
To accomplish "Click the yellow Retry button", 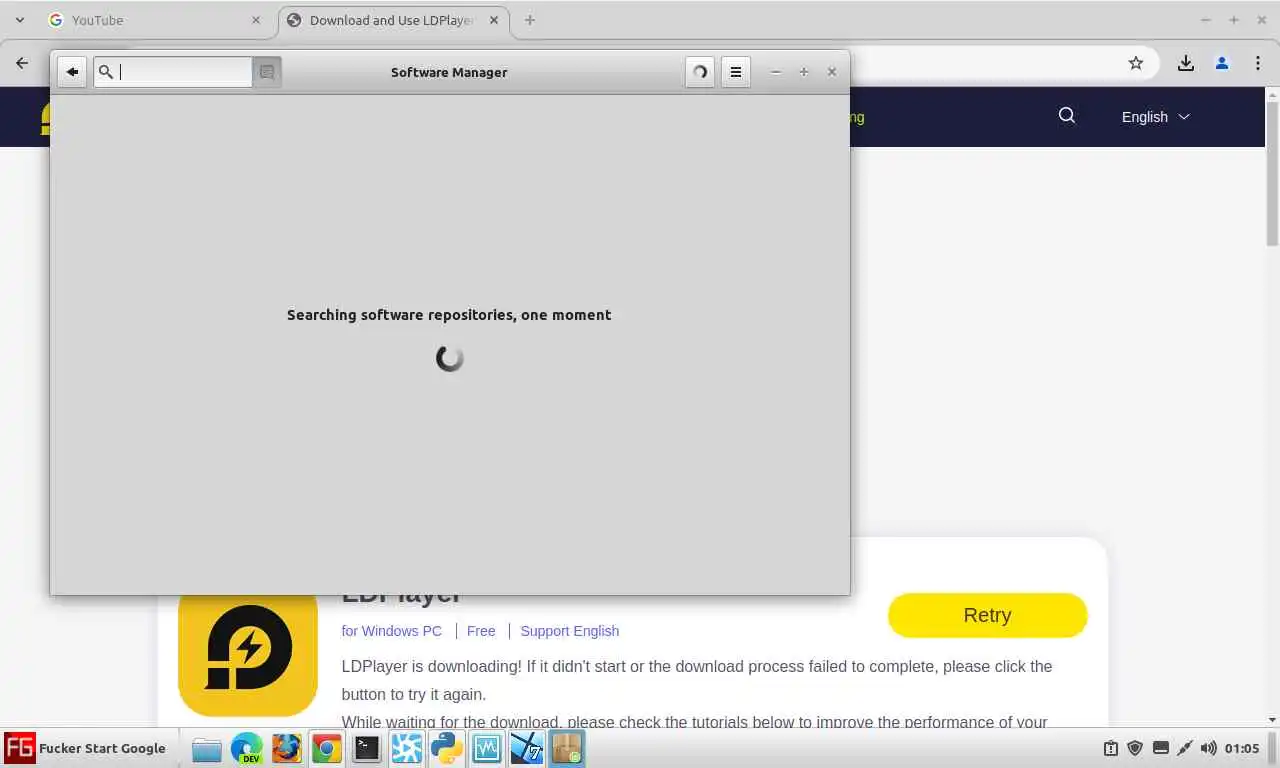I will click(987, 615).
